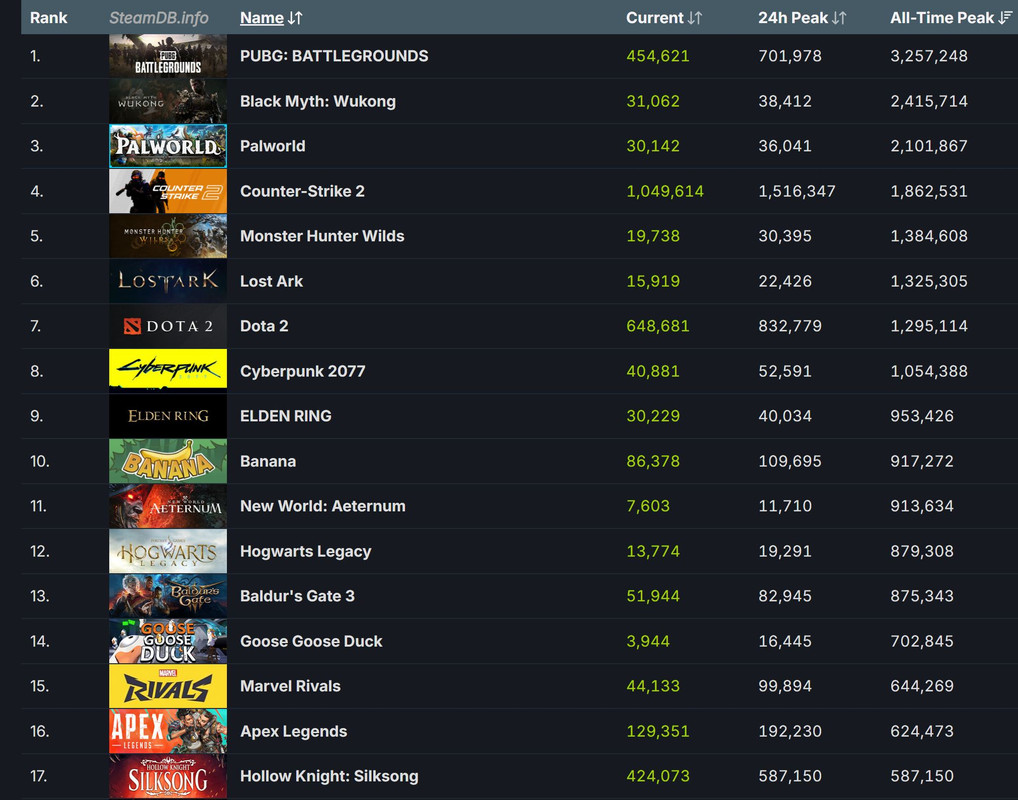Select current players value 424,073

(x=658, y=776)
